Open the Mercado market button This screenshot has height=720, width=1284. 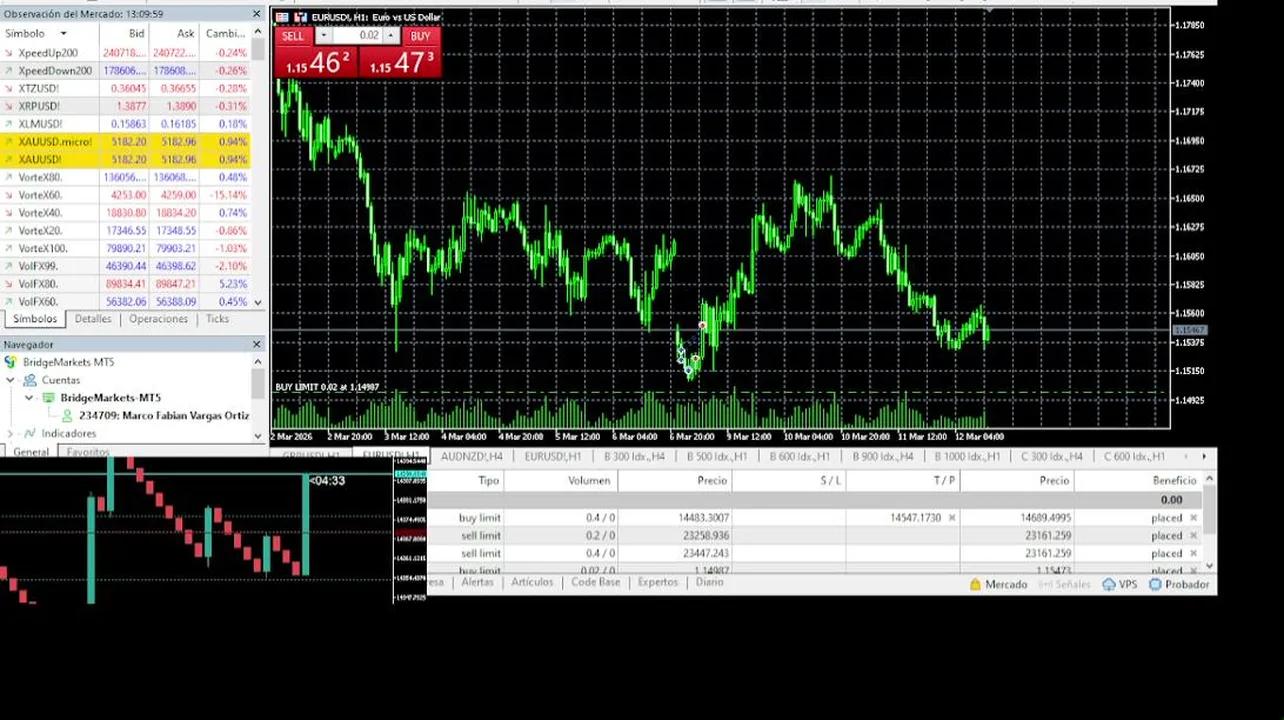click(998, 584)
